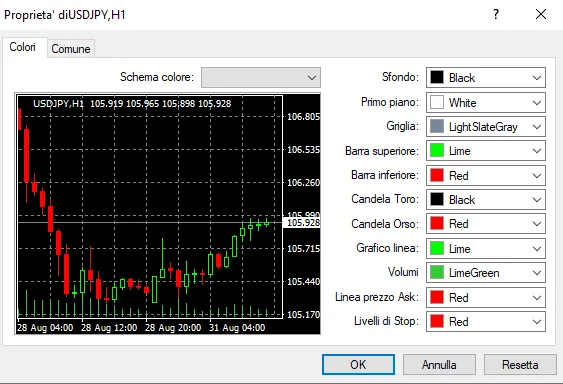Expand the Candela Toro dropdown arrow
The height and width of the screenshot is (384, 563).
click(x=537, y=200)
